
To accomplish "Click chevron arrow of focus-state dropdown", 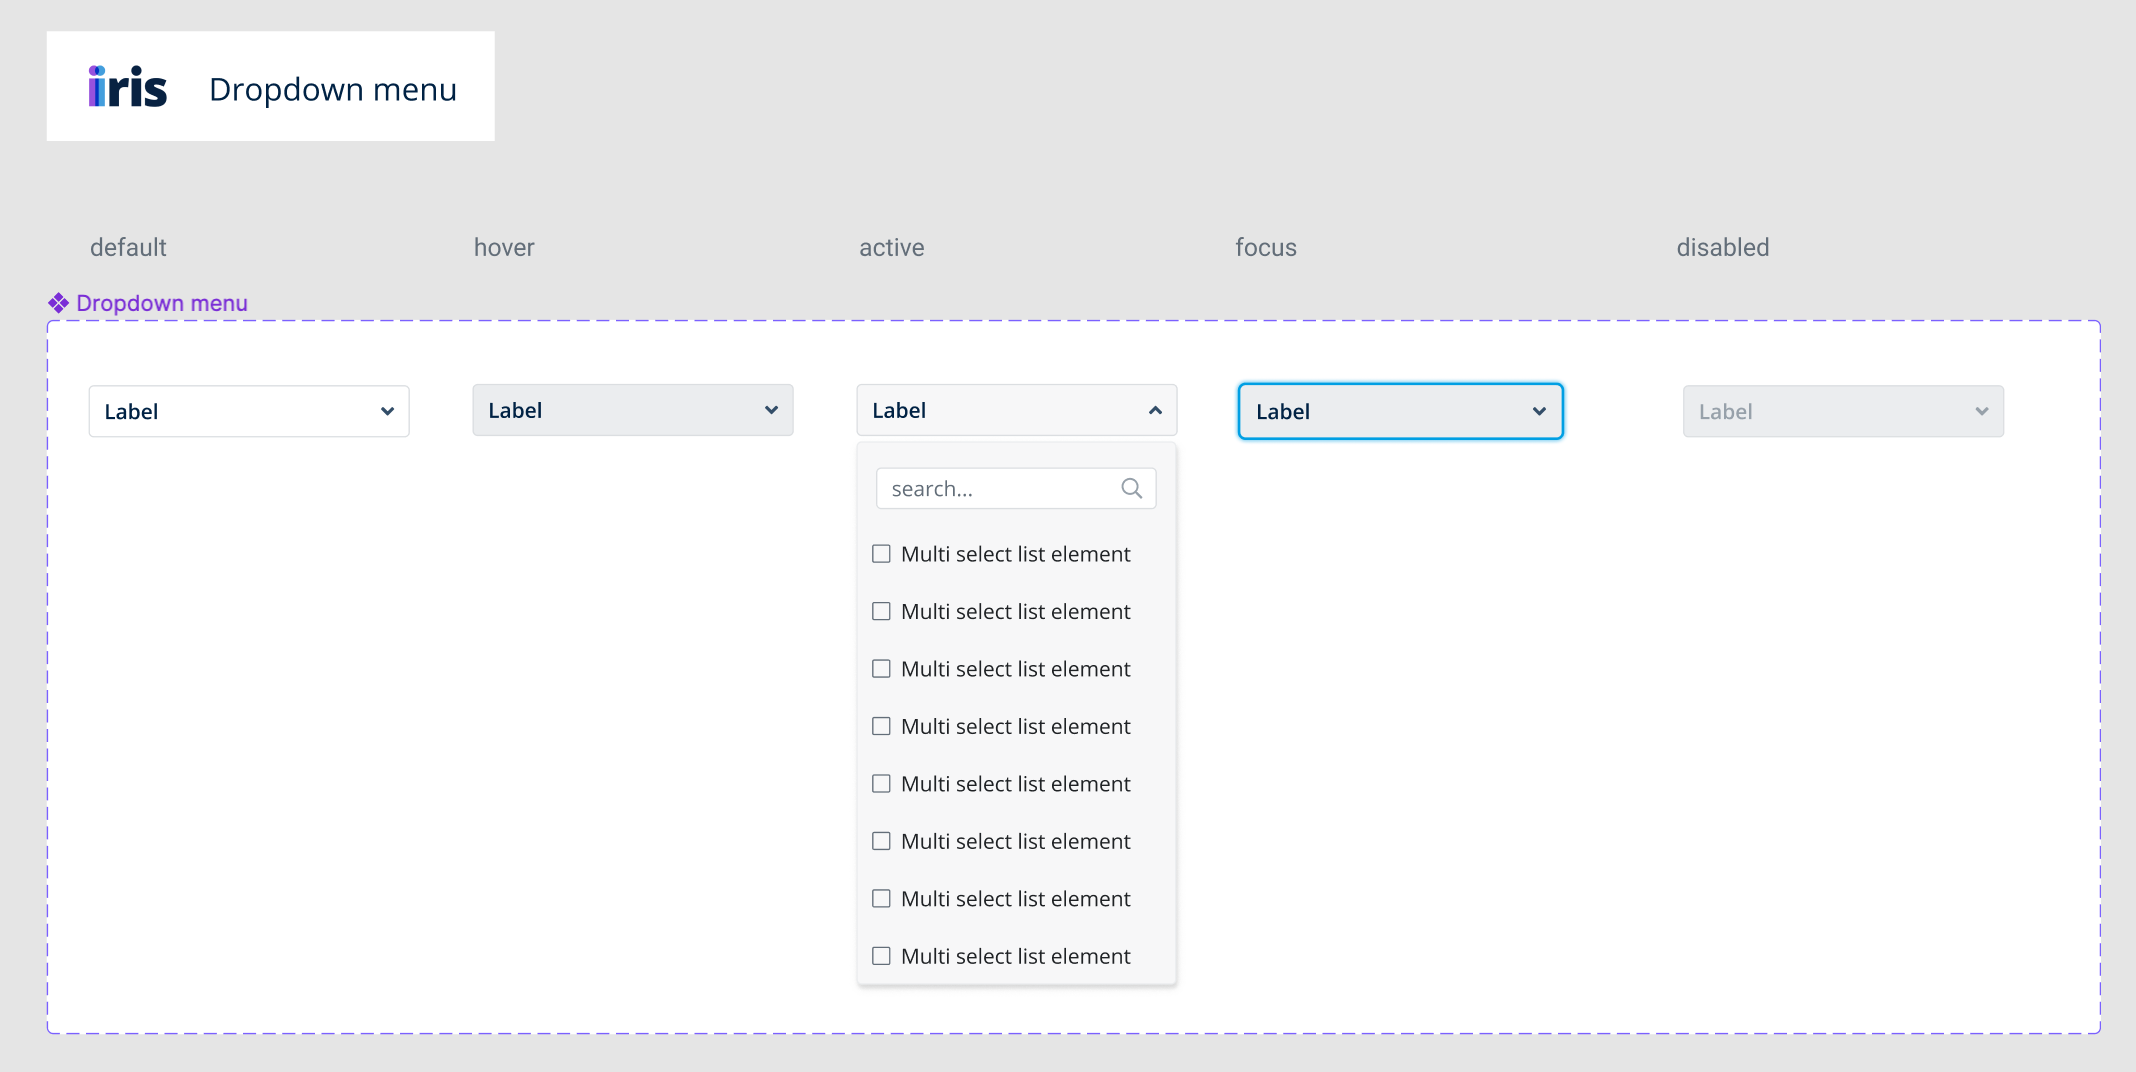I will 1539,411.
